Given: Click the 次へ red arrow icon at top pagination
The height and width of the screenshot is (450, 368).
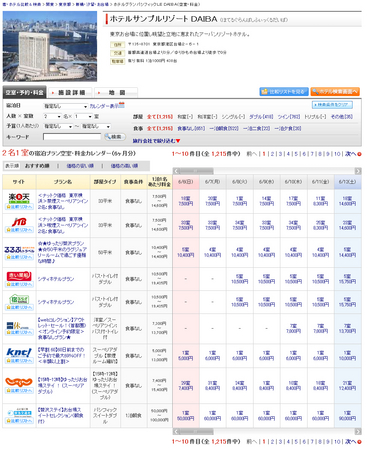Looking at the screenshot, I should [359, 154].
